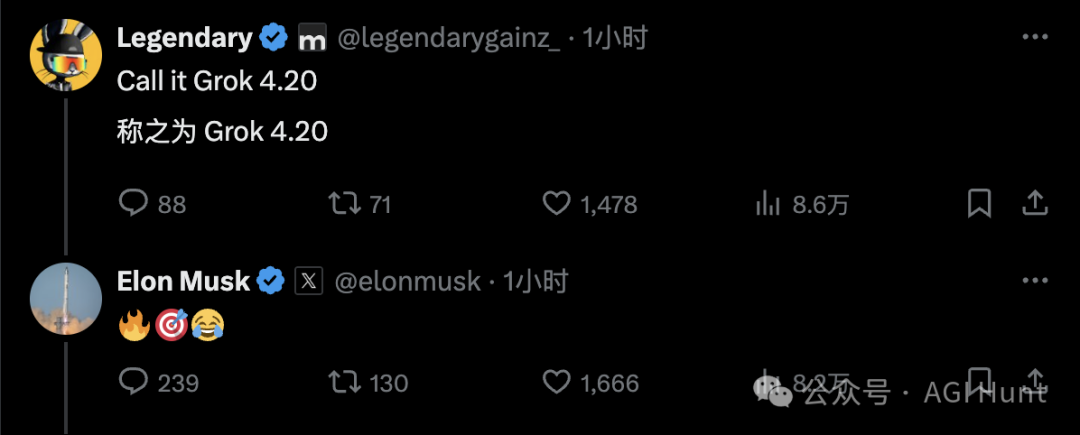Reply to Legendary's Grok 4.20 post
The width and height of the screenshot is (1080, 435).
(134, 204)
